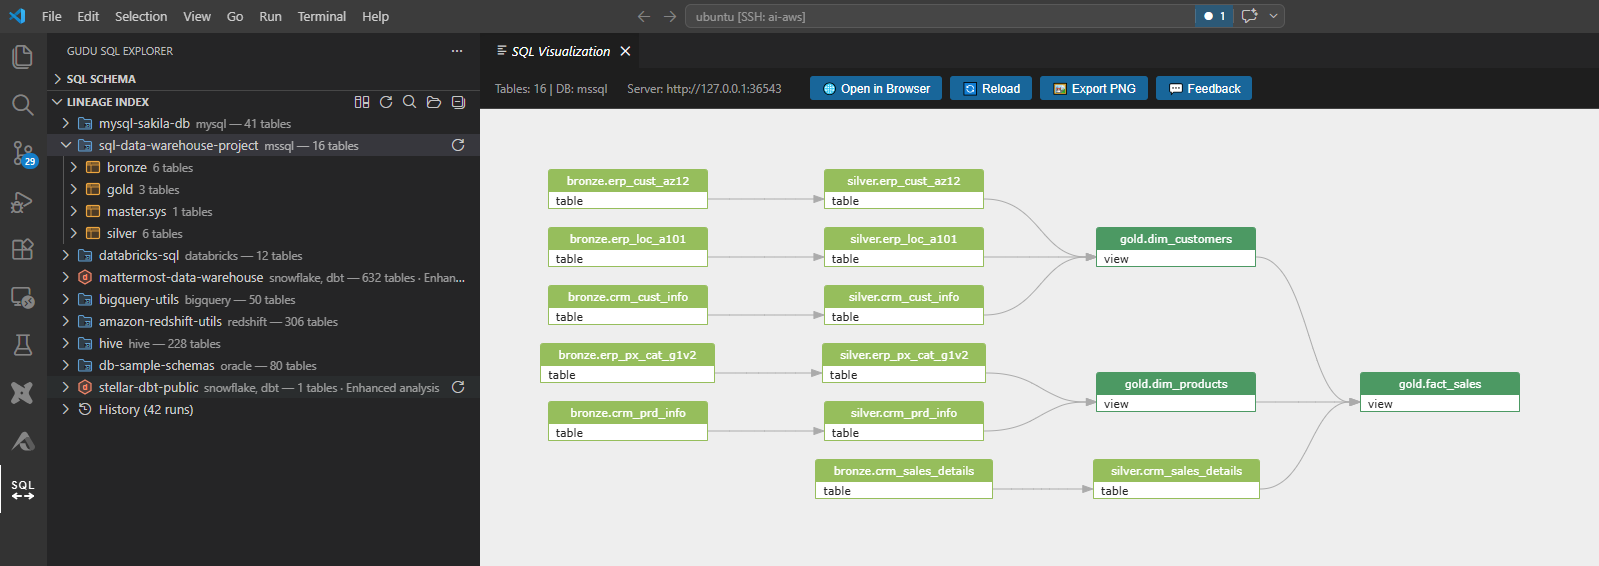Open the Testing flask view

[x=22, y=345]
